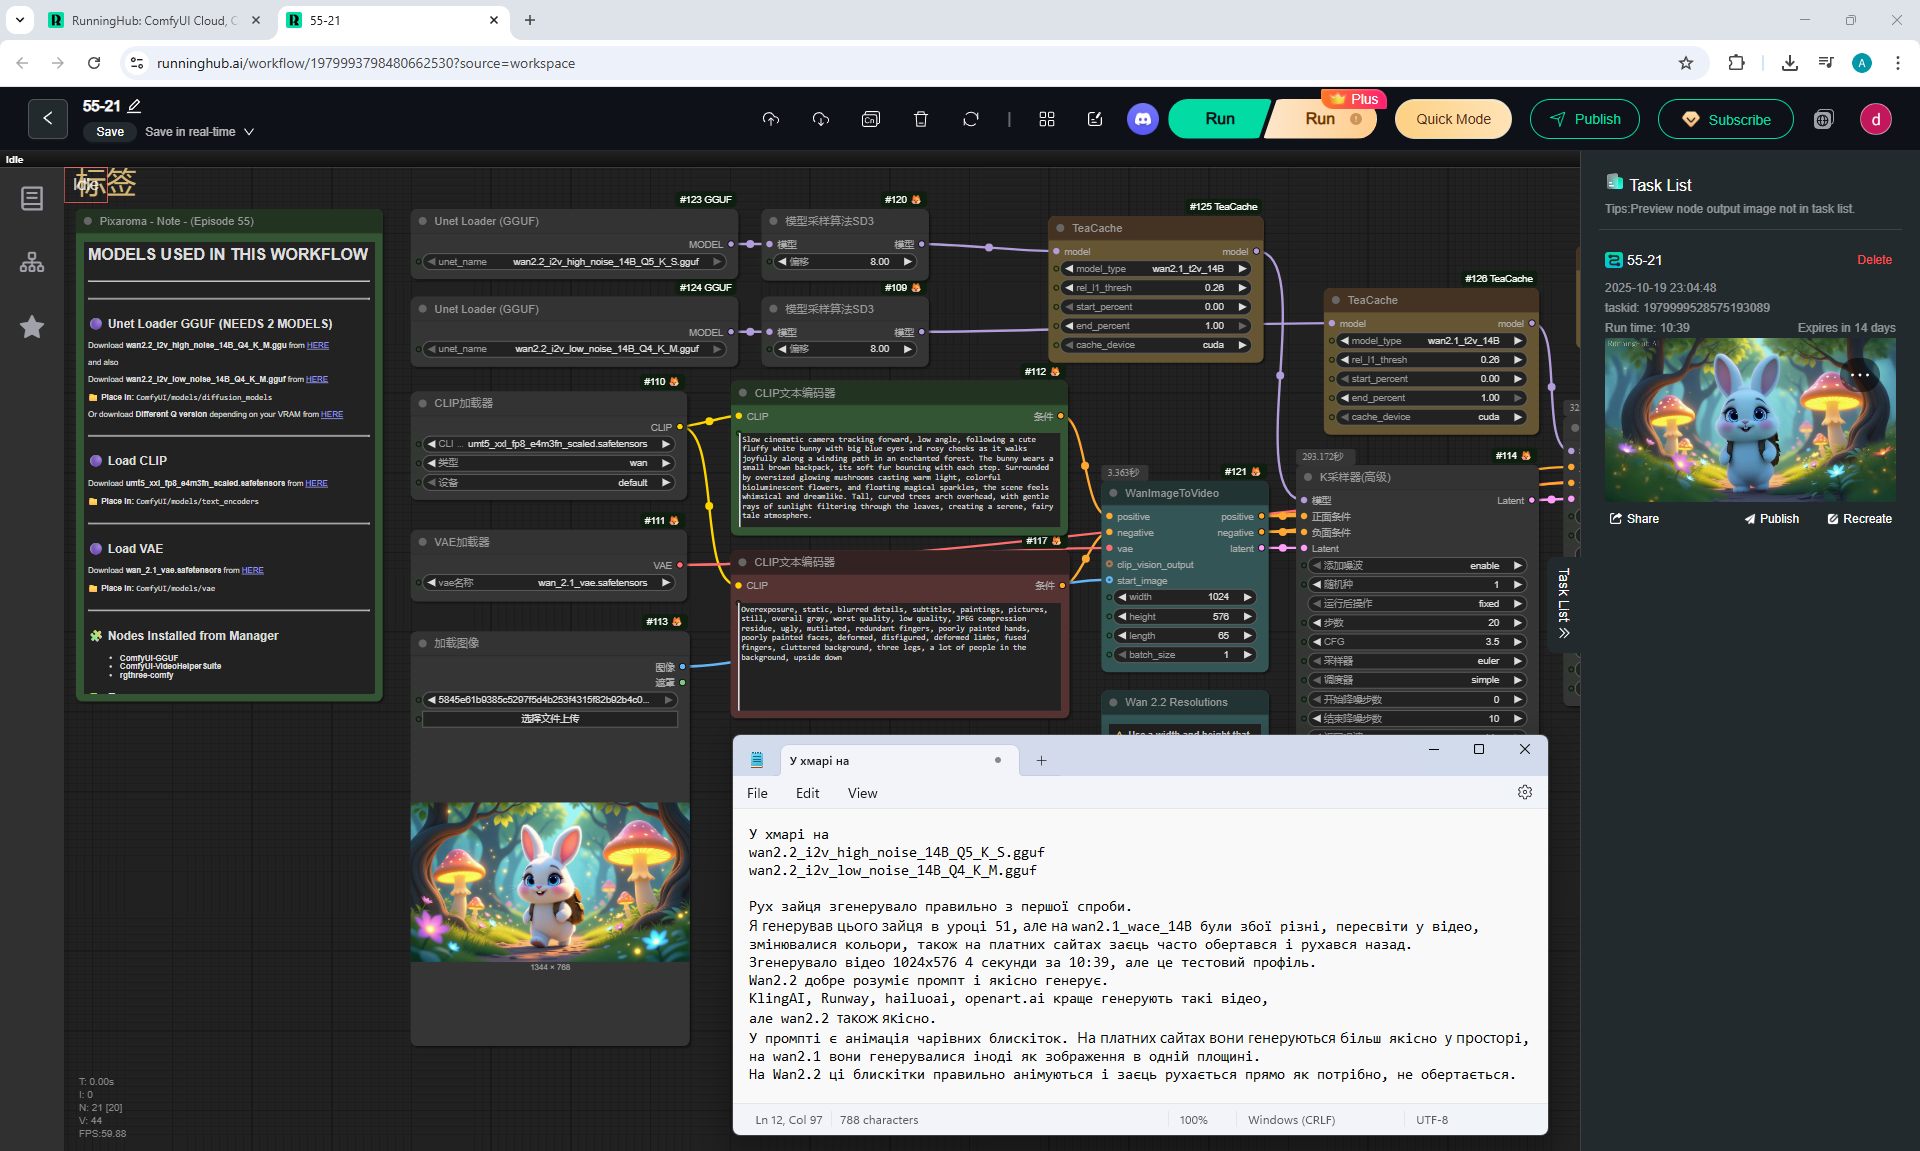
Task: Toggle collapse dot of WanImageToVideo node
Action: [1112, 493]
